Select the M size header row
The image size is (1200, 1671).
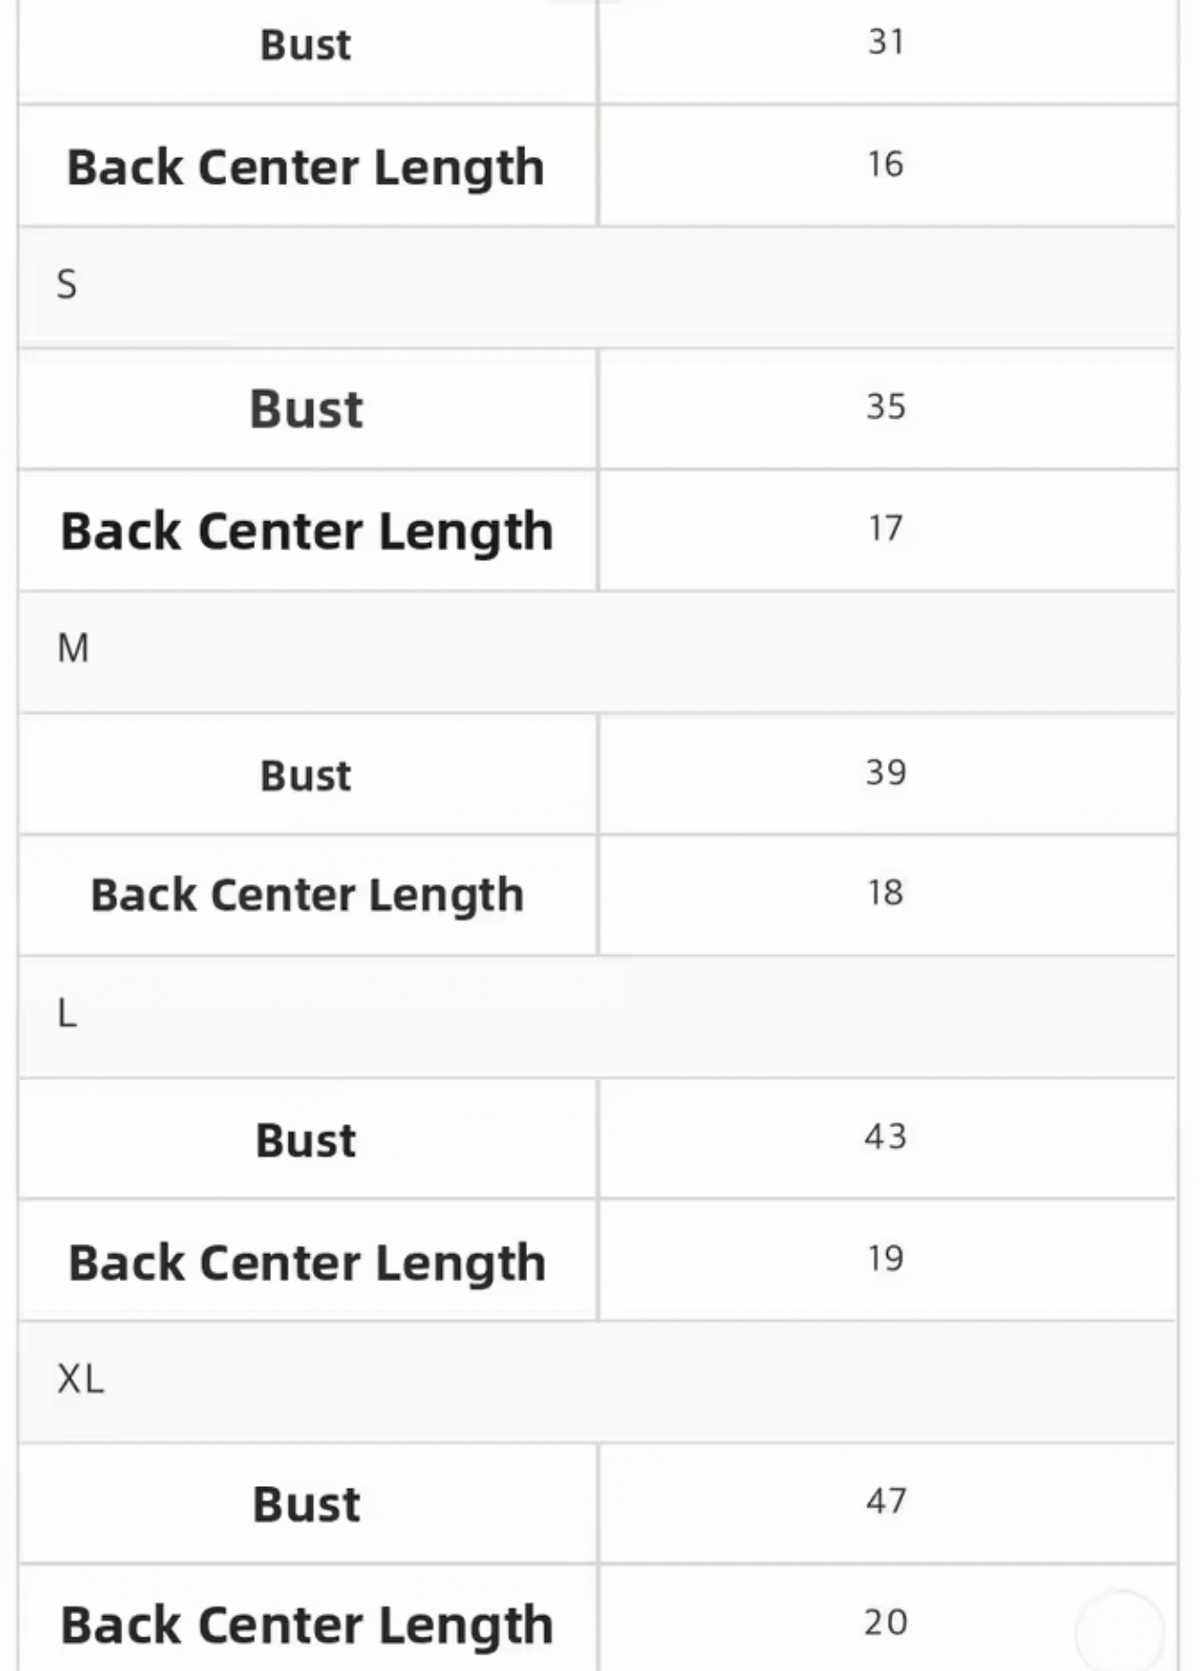(x=598, y=652)
